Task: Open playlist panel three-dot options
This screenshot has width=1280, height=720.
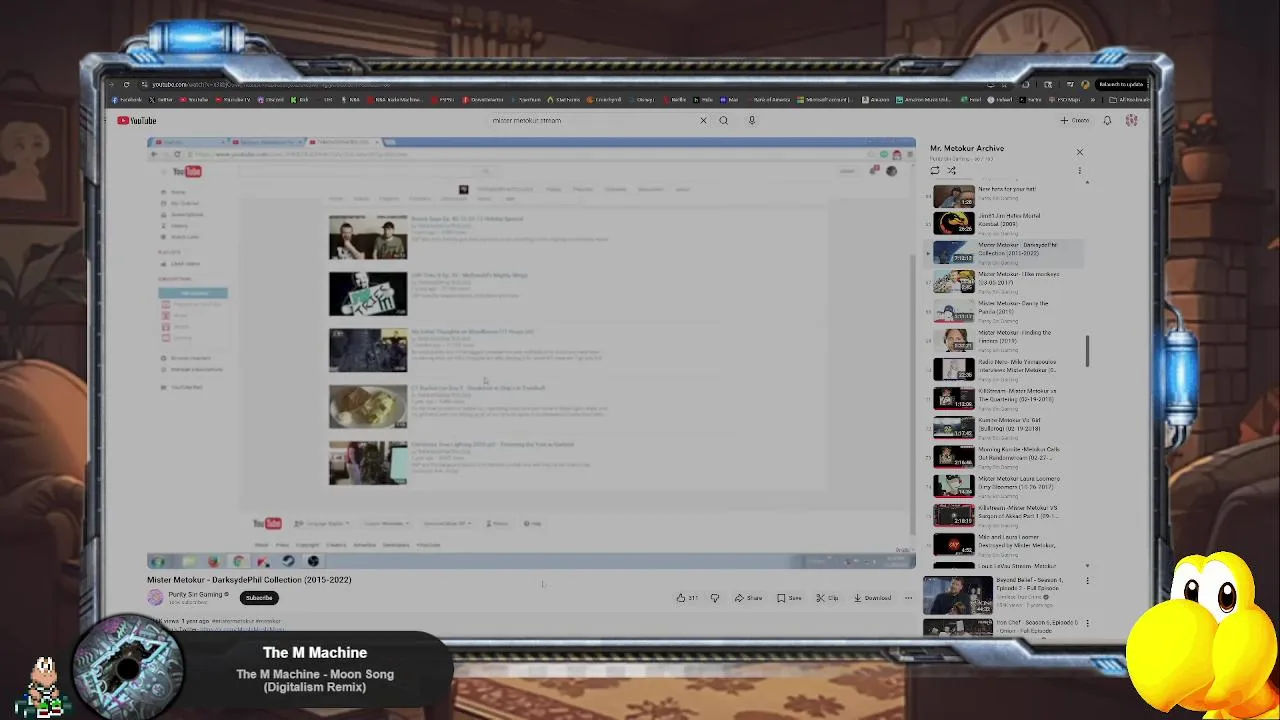Action: point(1079,170)
